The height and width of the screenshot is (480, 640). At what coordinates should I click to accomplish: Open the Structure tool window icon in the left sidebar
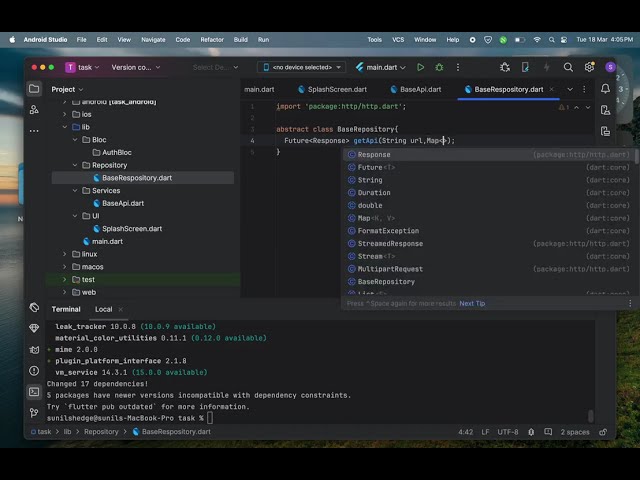point(34,109)
